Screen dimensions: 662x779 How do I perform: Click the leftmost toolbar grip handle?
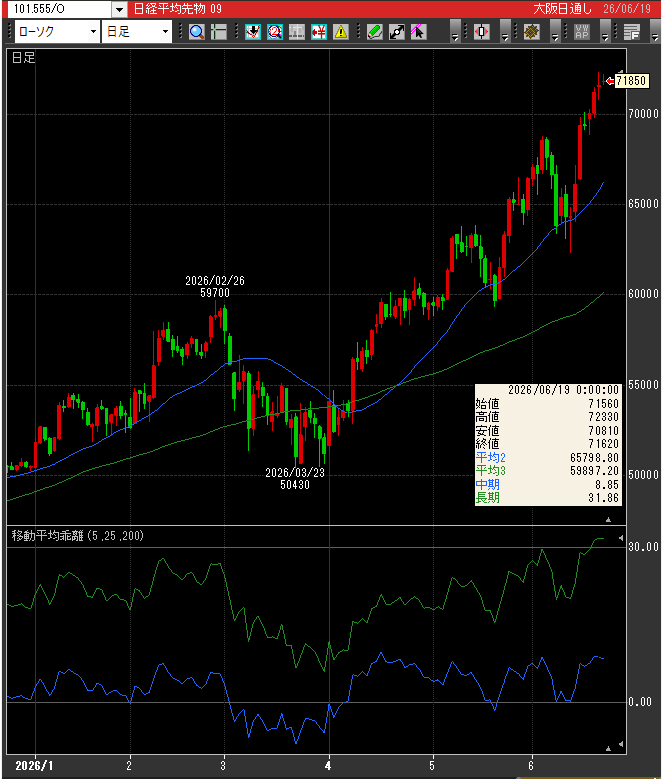tap(9, 32)
